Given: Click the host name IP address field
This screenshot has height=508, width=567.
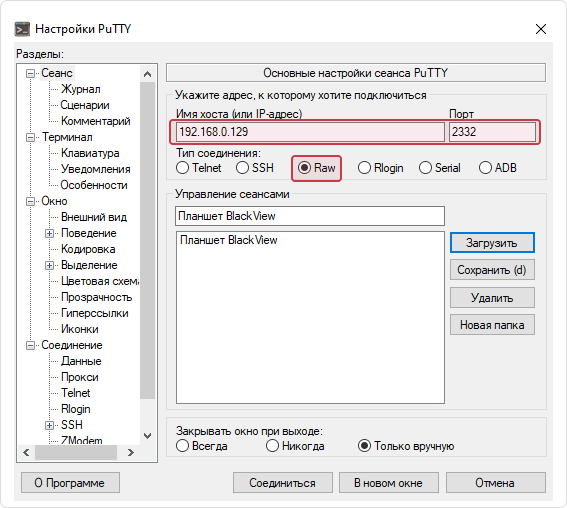Looking at the screenshot, I should point(310,132).
